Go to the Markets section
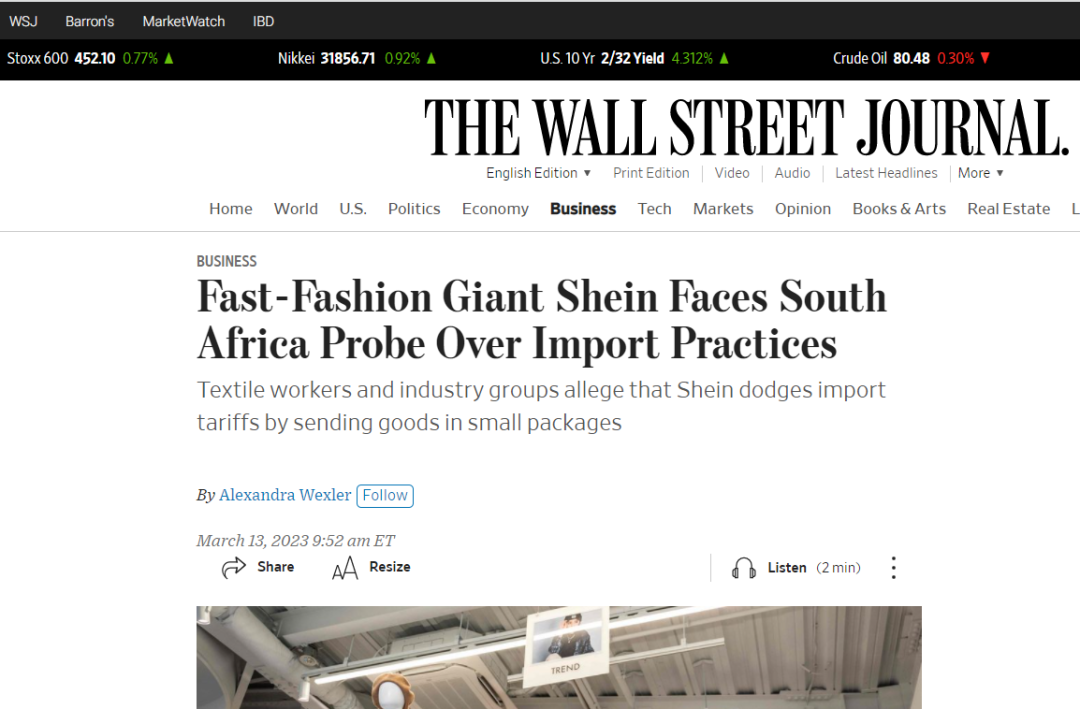 coord(723,209)
